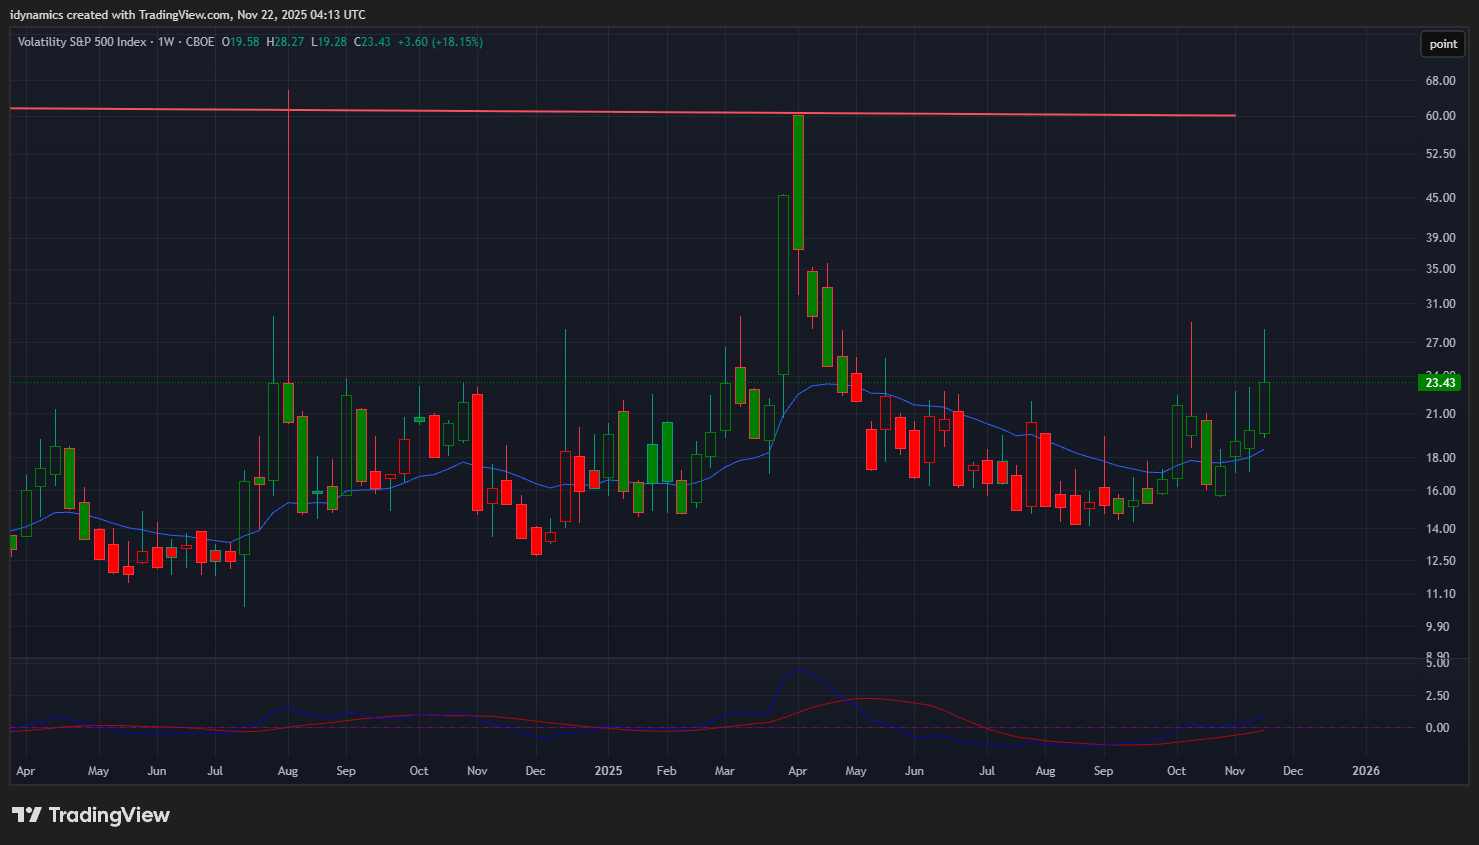This screenshot has width=1479, height=845.
Task: Select the 2025 label on time axis
Action: tap(608, 771)
